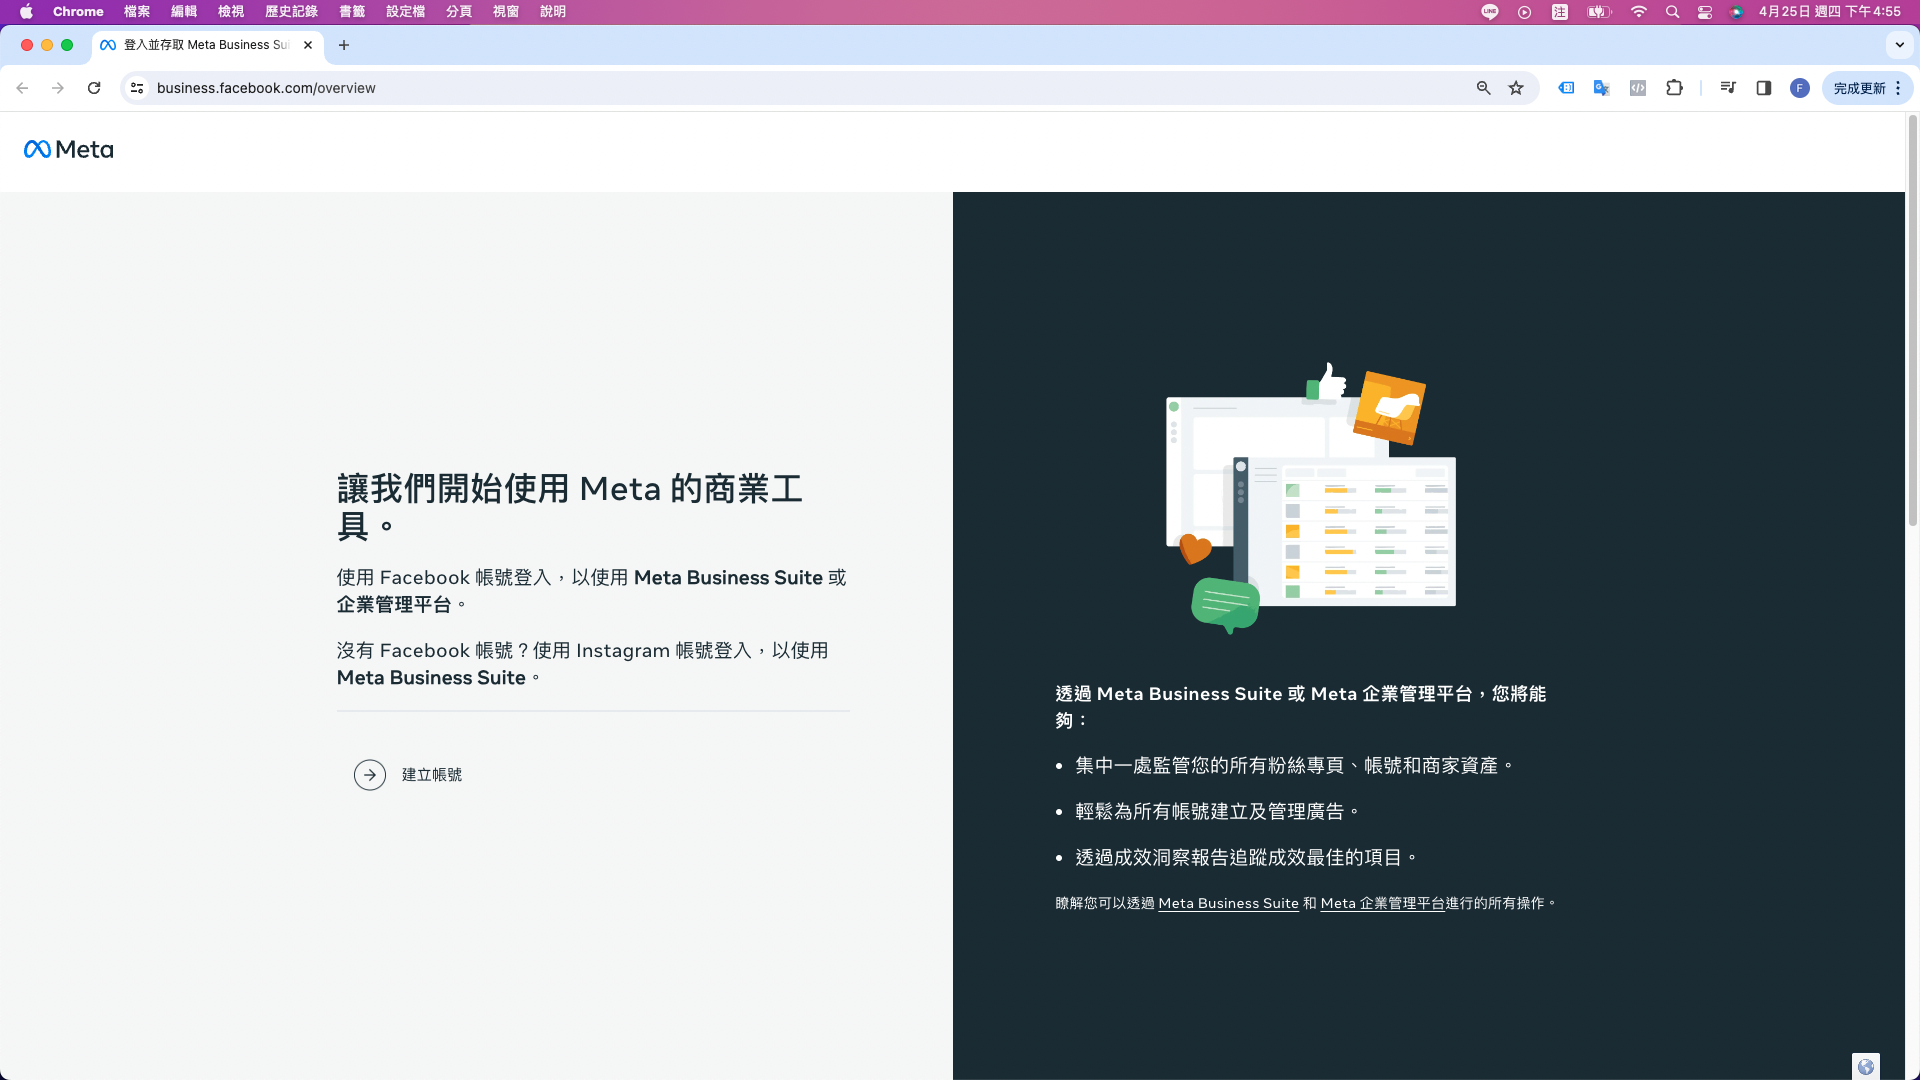Click the blue reader extension icon in the toolbar
1920x1080 pixels.
[x=1566, y=88]
